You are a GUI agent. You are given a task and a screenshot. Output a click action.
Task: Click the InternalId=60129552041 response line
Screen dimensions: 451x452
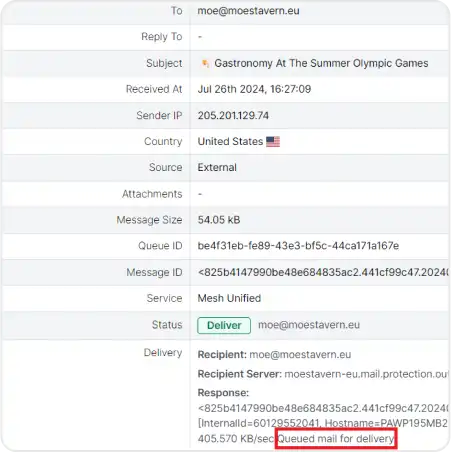[323, 423]
